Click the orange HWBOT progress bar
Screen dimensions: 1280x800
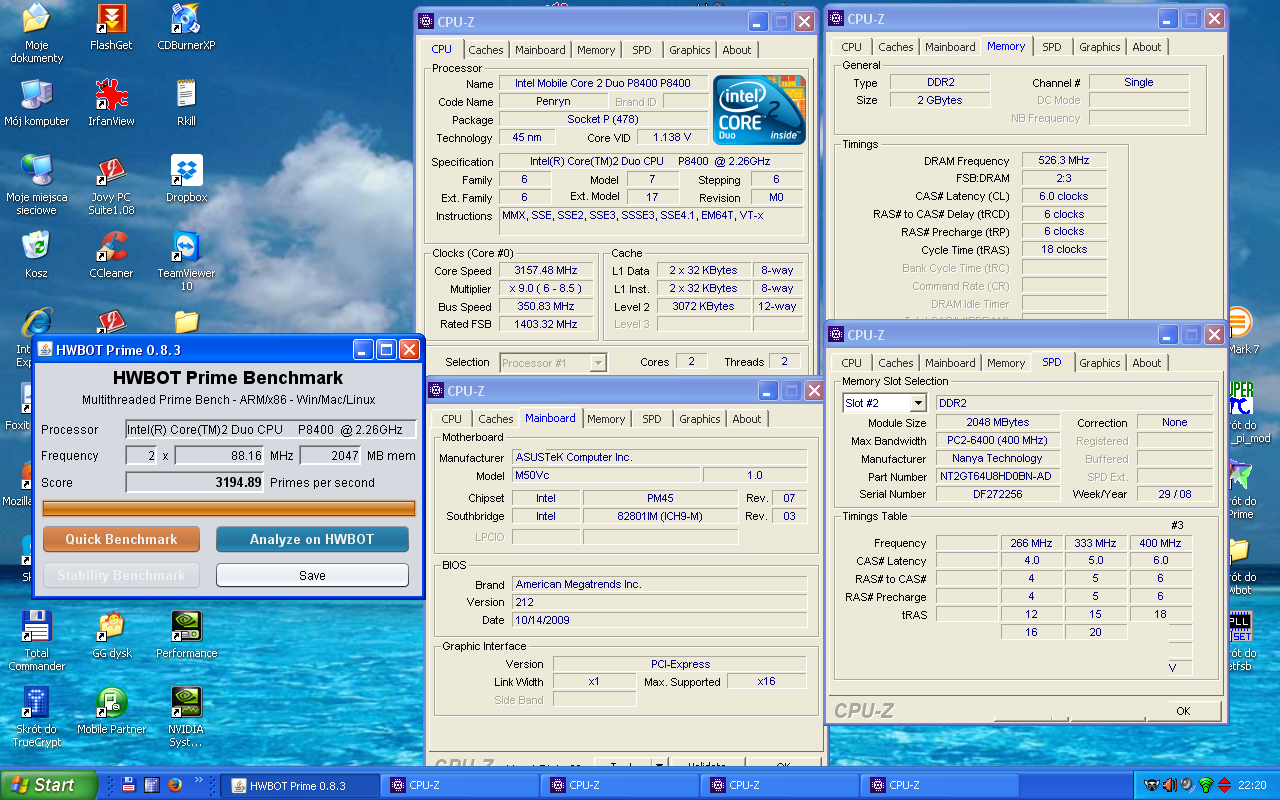tap(228, 508)
